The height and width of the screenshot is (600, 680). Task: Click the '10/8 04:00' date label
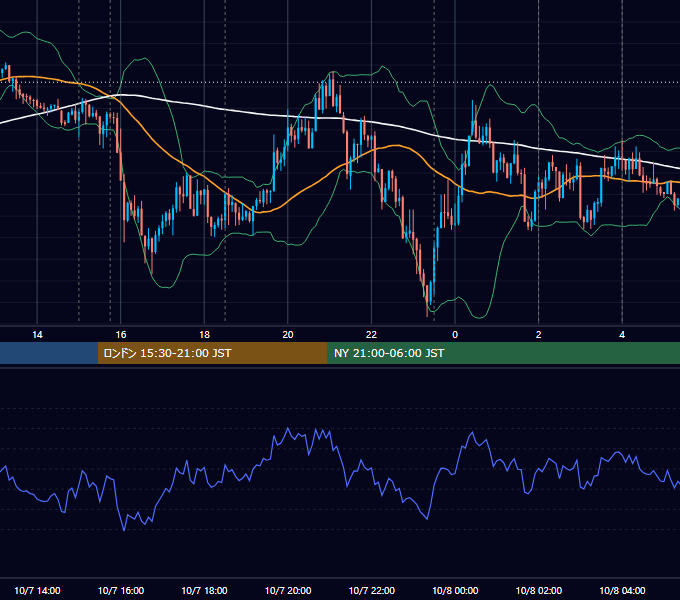coord(622,590)
